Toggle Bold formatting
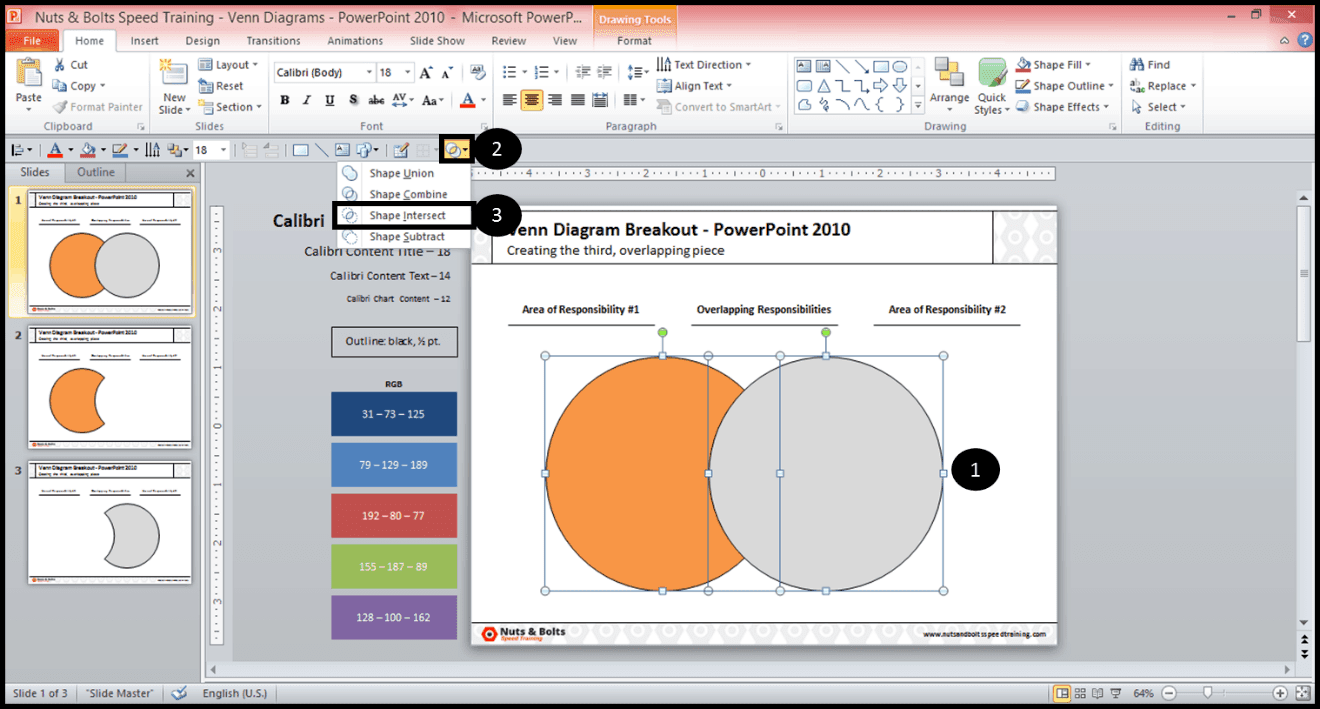1320x709 pixels. pyautogui.click(x=285, y=100)
